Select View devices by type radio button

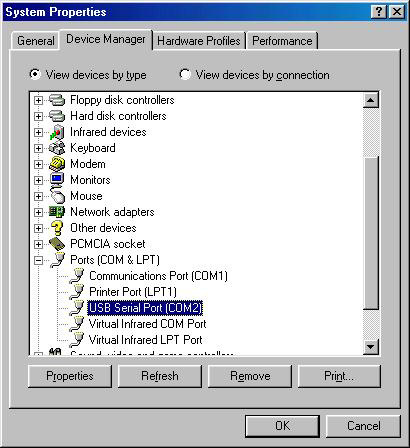click(x=35, y=74)
